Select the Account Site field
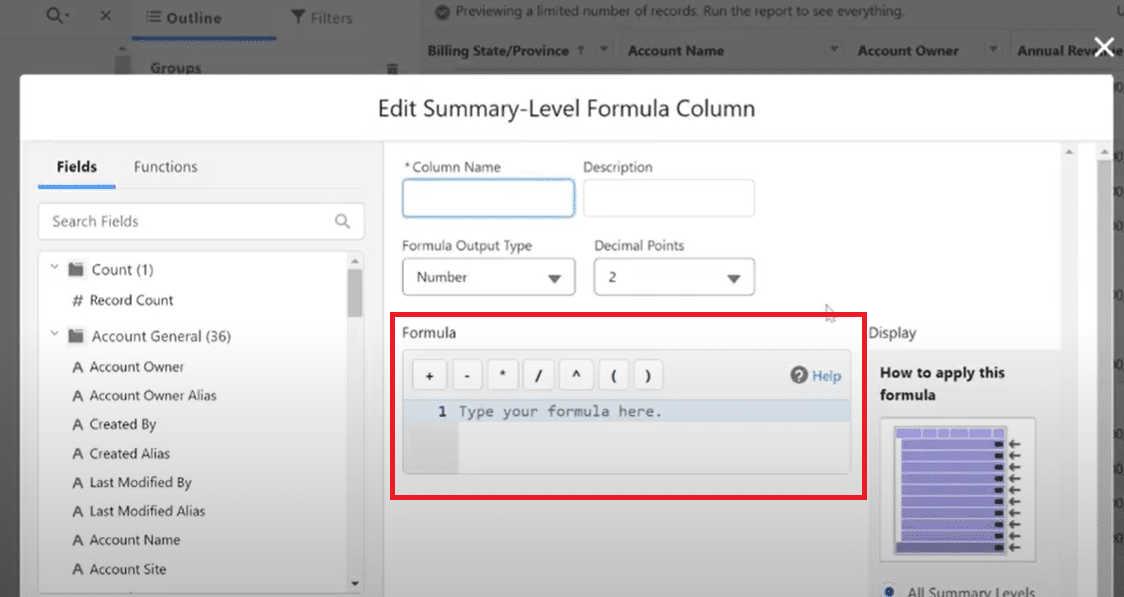The height and width of the screenshot is (597, 1124). (x=119, y=569)
